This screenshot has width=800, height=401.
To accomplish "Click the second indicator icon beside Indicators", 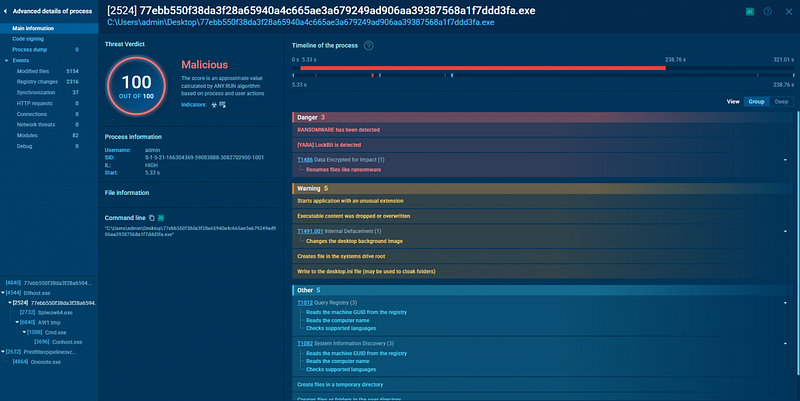I will pyautogui.click(x=222, y=105).
